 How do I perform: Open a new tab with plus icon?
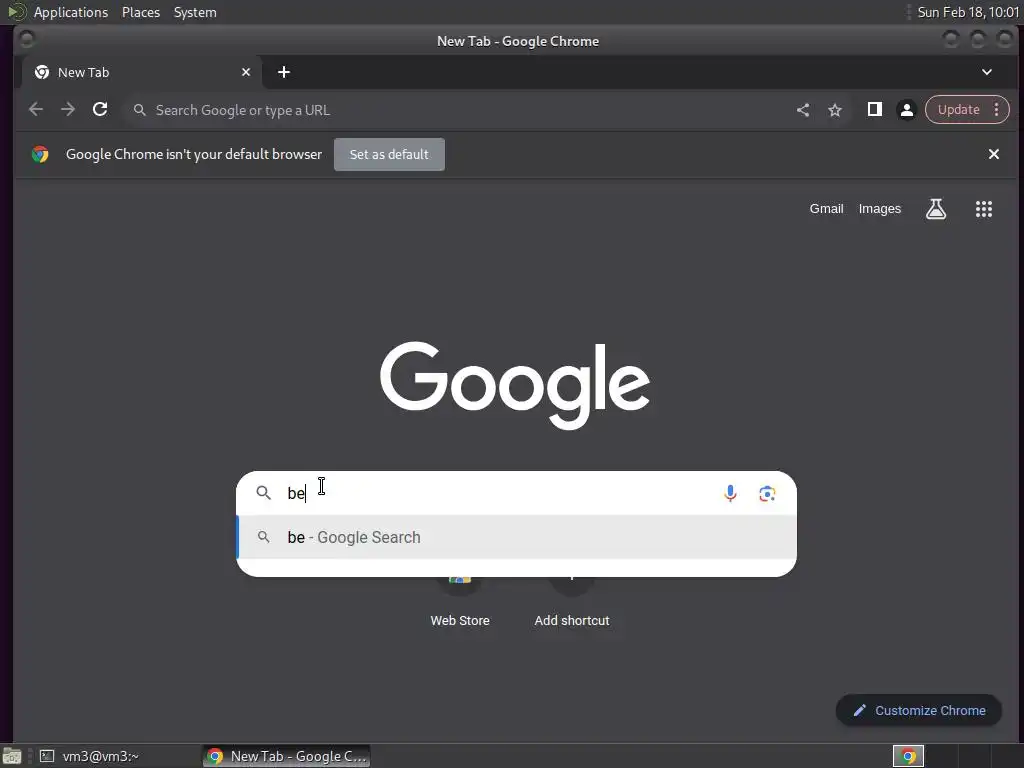[x=283, y=72]
